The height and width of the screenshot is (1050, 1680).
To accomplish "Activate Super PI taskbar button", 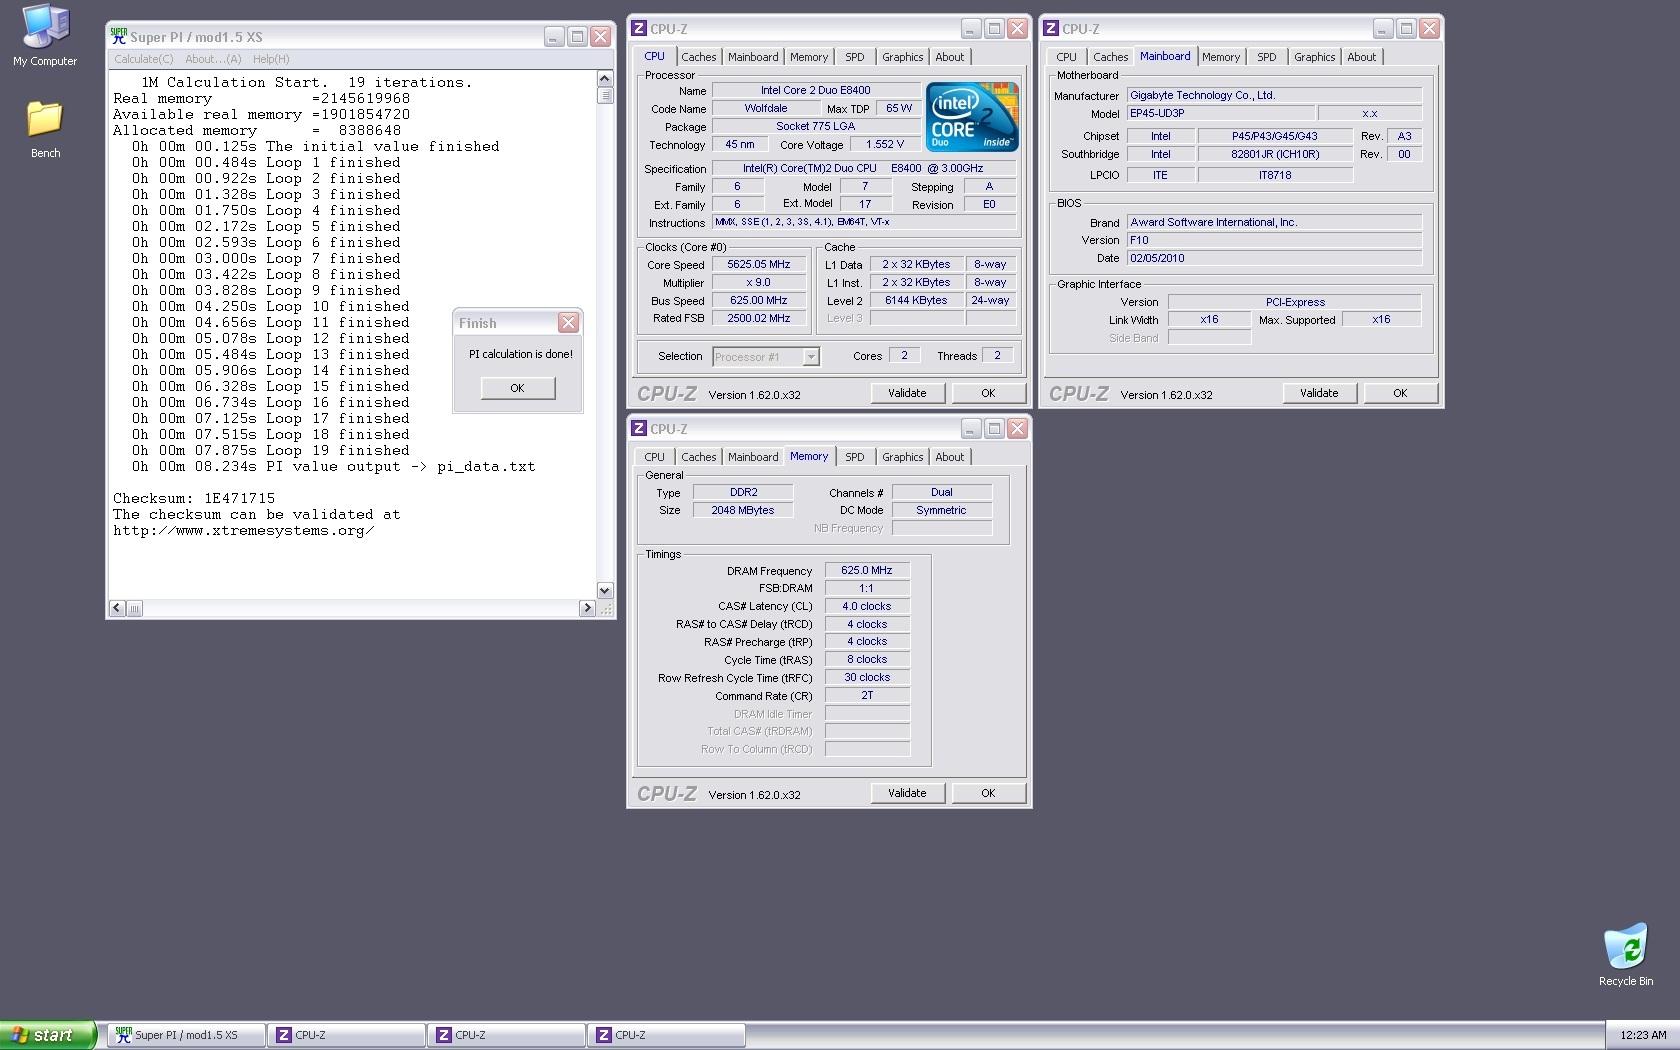I will (x=187, y=1035).
